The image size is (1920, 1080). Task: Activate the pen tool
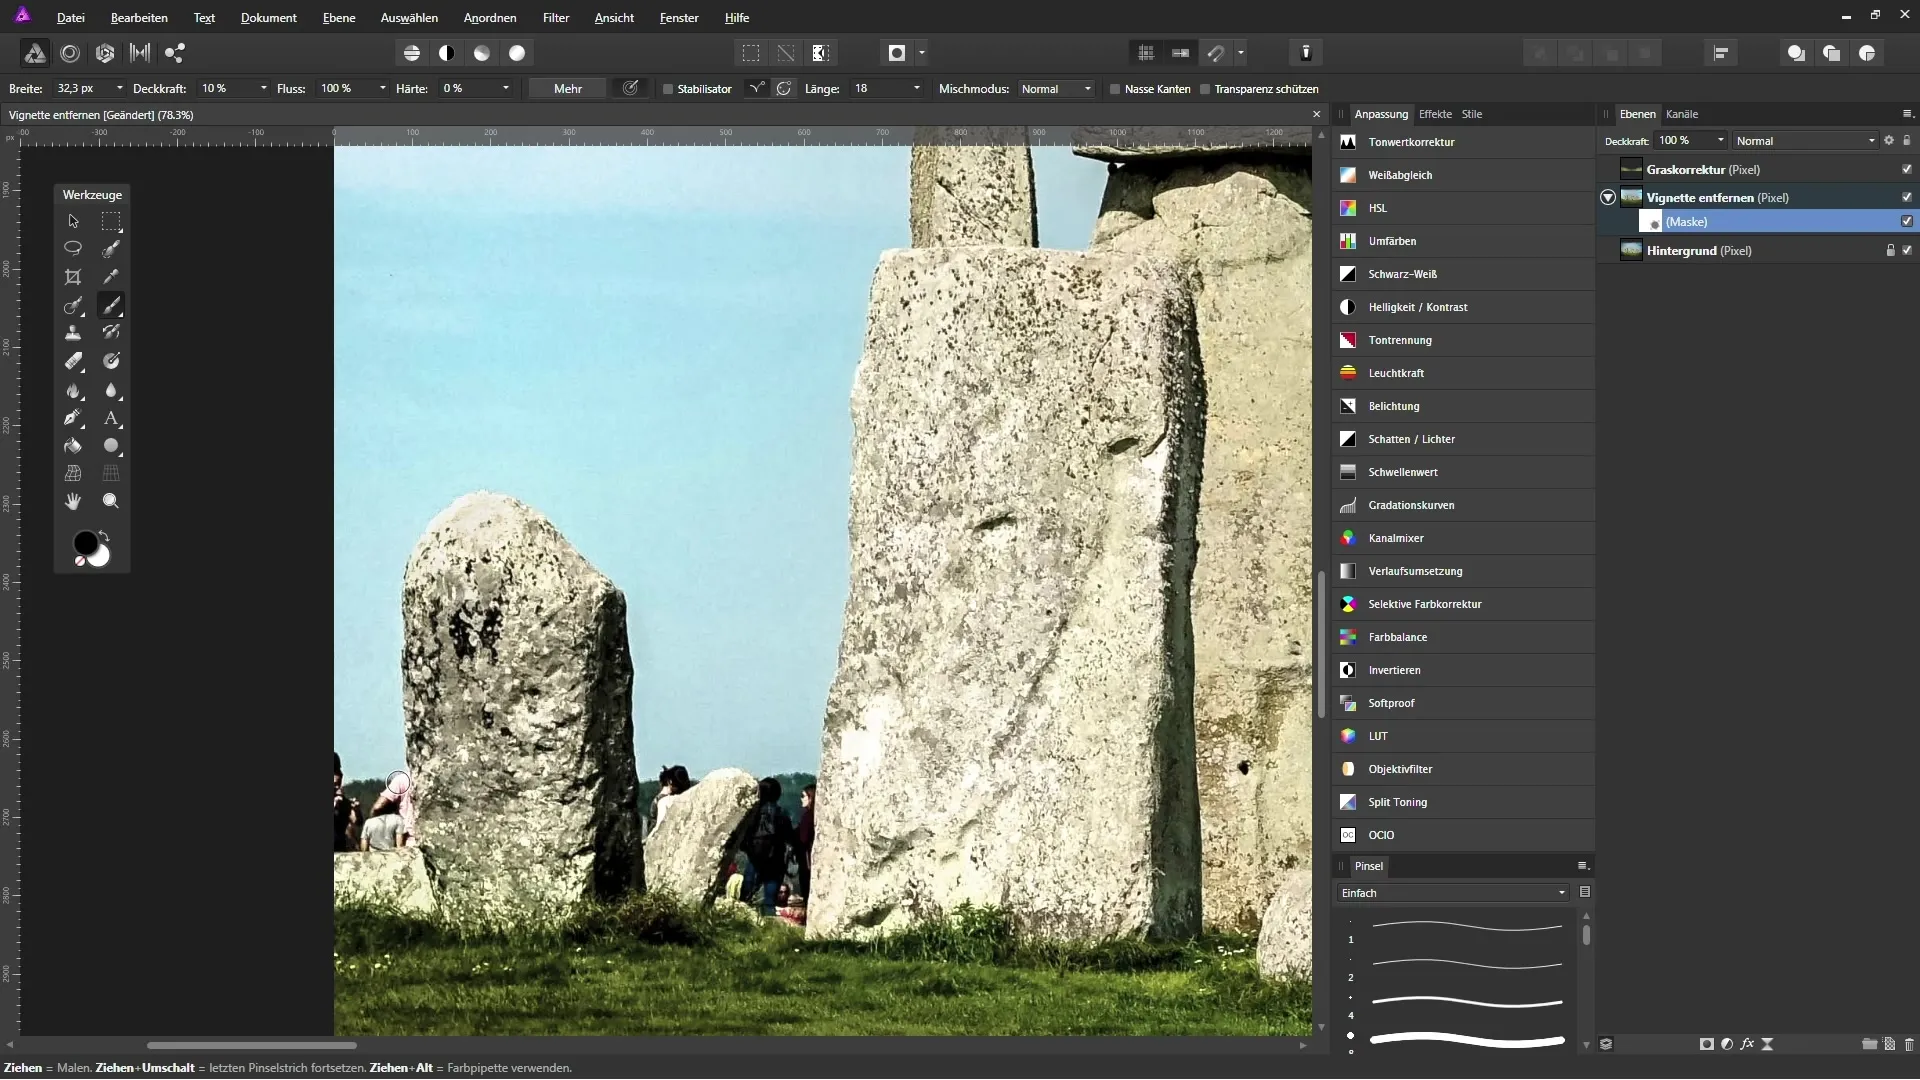pos(73,418)
